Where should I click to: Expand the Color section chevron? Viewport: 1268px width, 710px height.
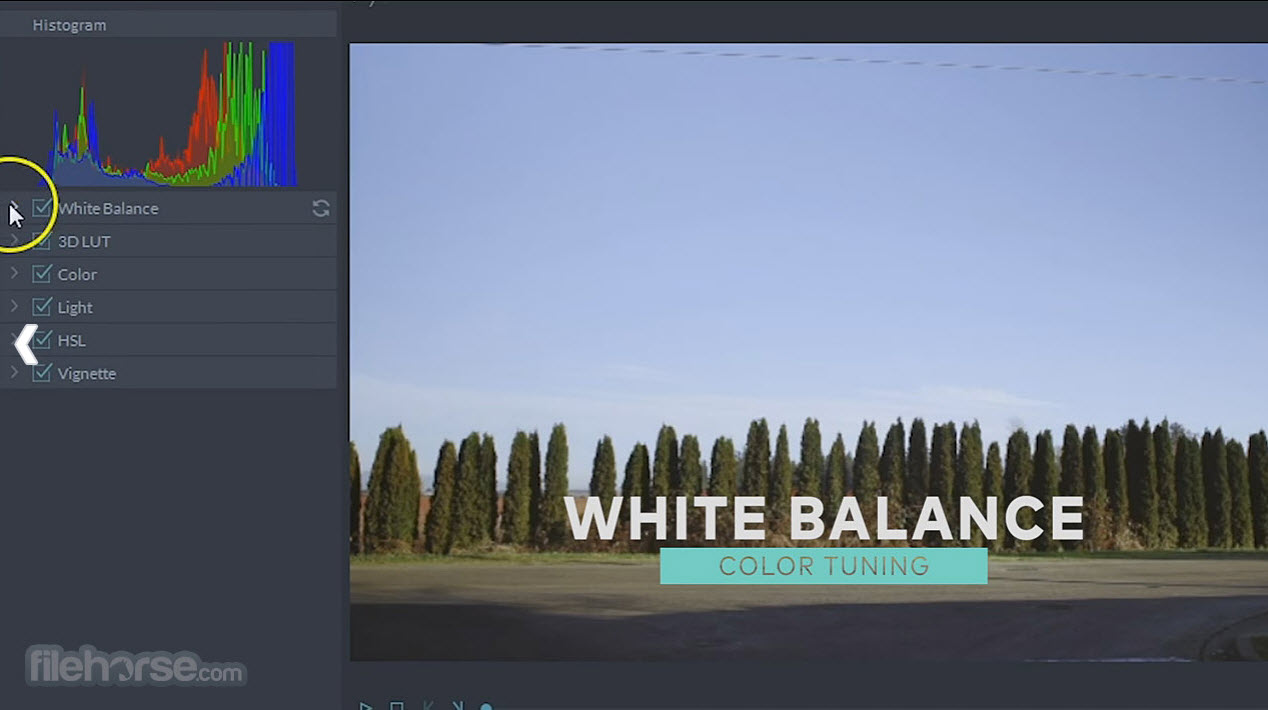point(14,273)
